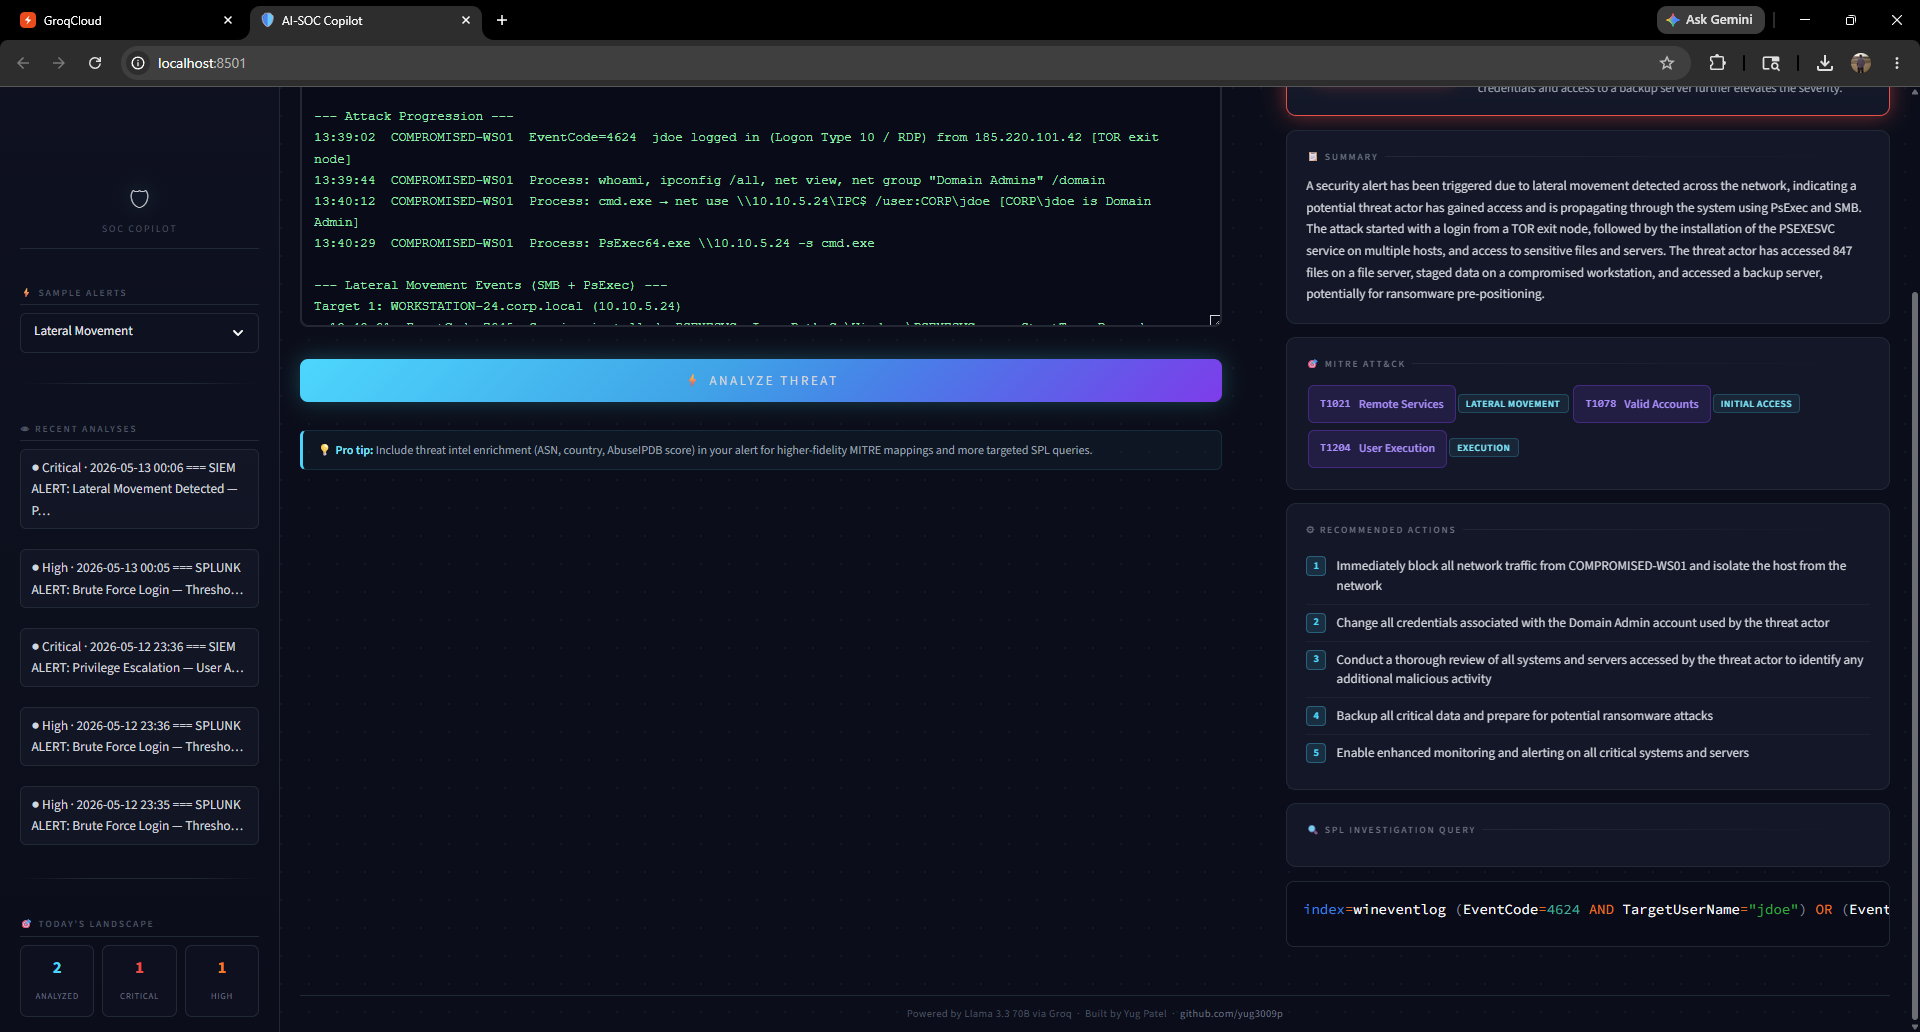Click the 'Change all credentials' recommendation text
1920x1032 pixels.
1582,623
